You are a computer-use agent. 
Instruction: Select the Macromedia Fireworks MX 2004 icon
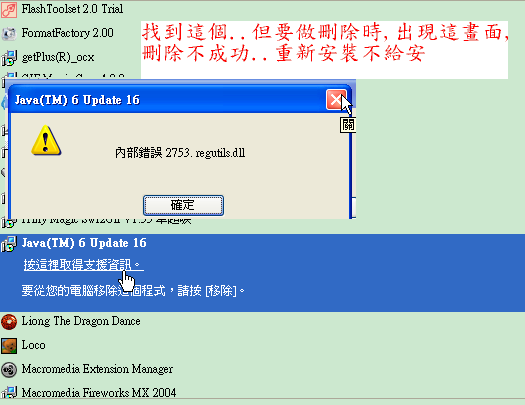[9, 393]
